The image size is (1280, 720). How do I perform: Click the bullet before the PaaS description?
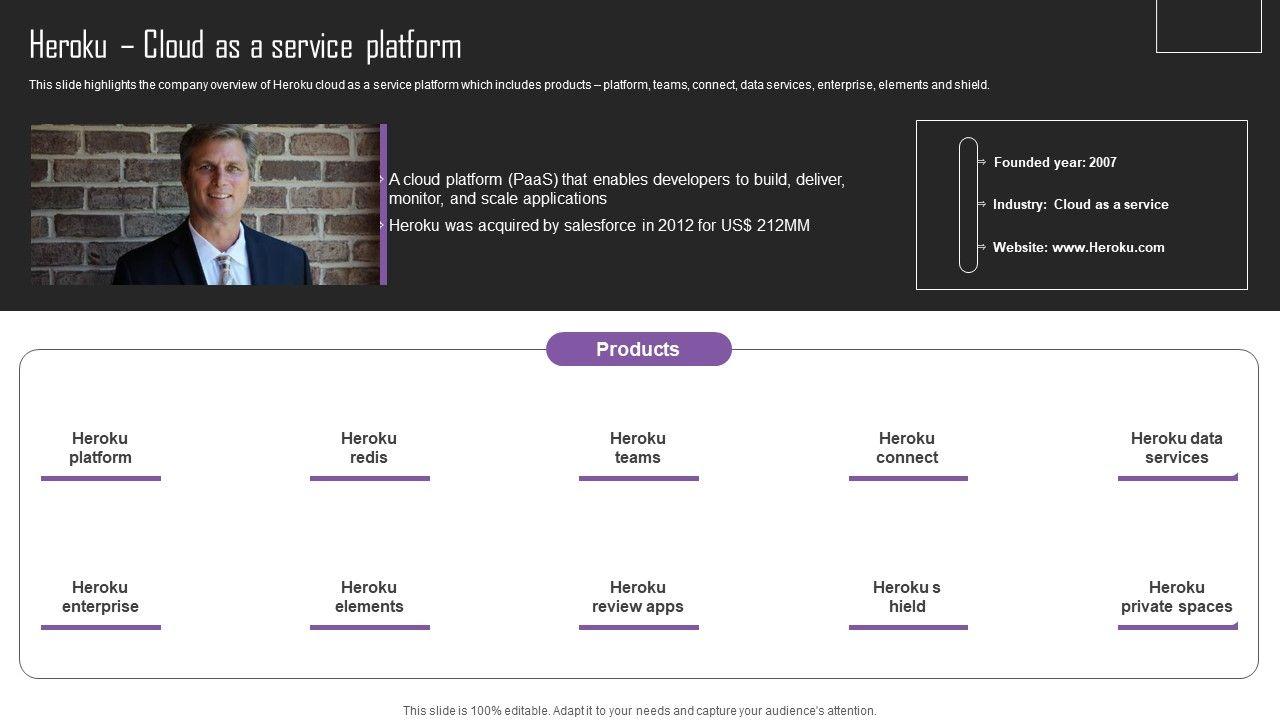(382, 180)
